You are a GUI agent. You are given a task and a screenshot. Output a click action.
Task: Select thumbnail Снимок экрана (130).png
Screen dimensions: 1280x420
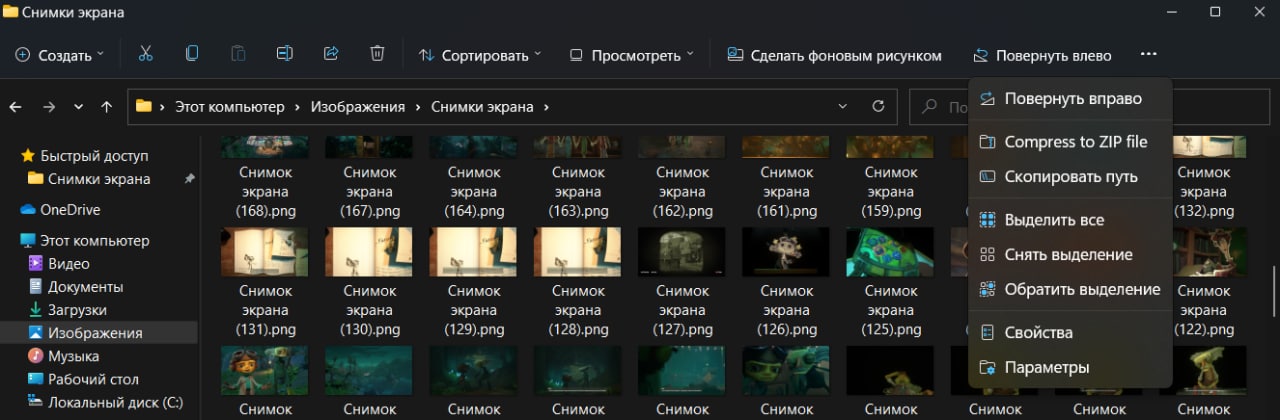[369, 251]
